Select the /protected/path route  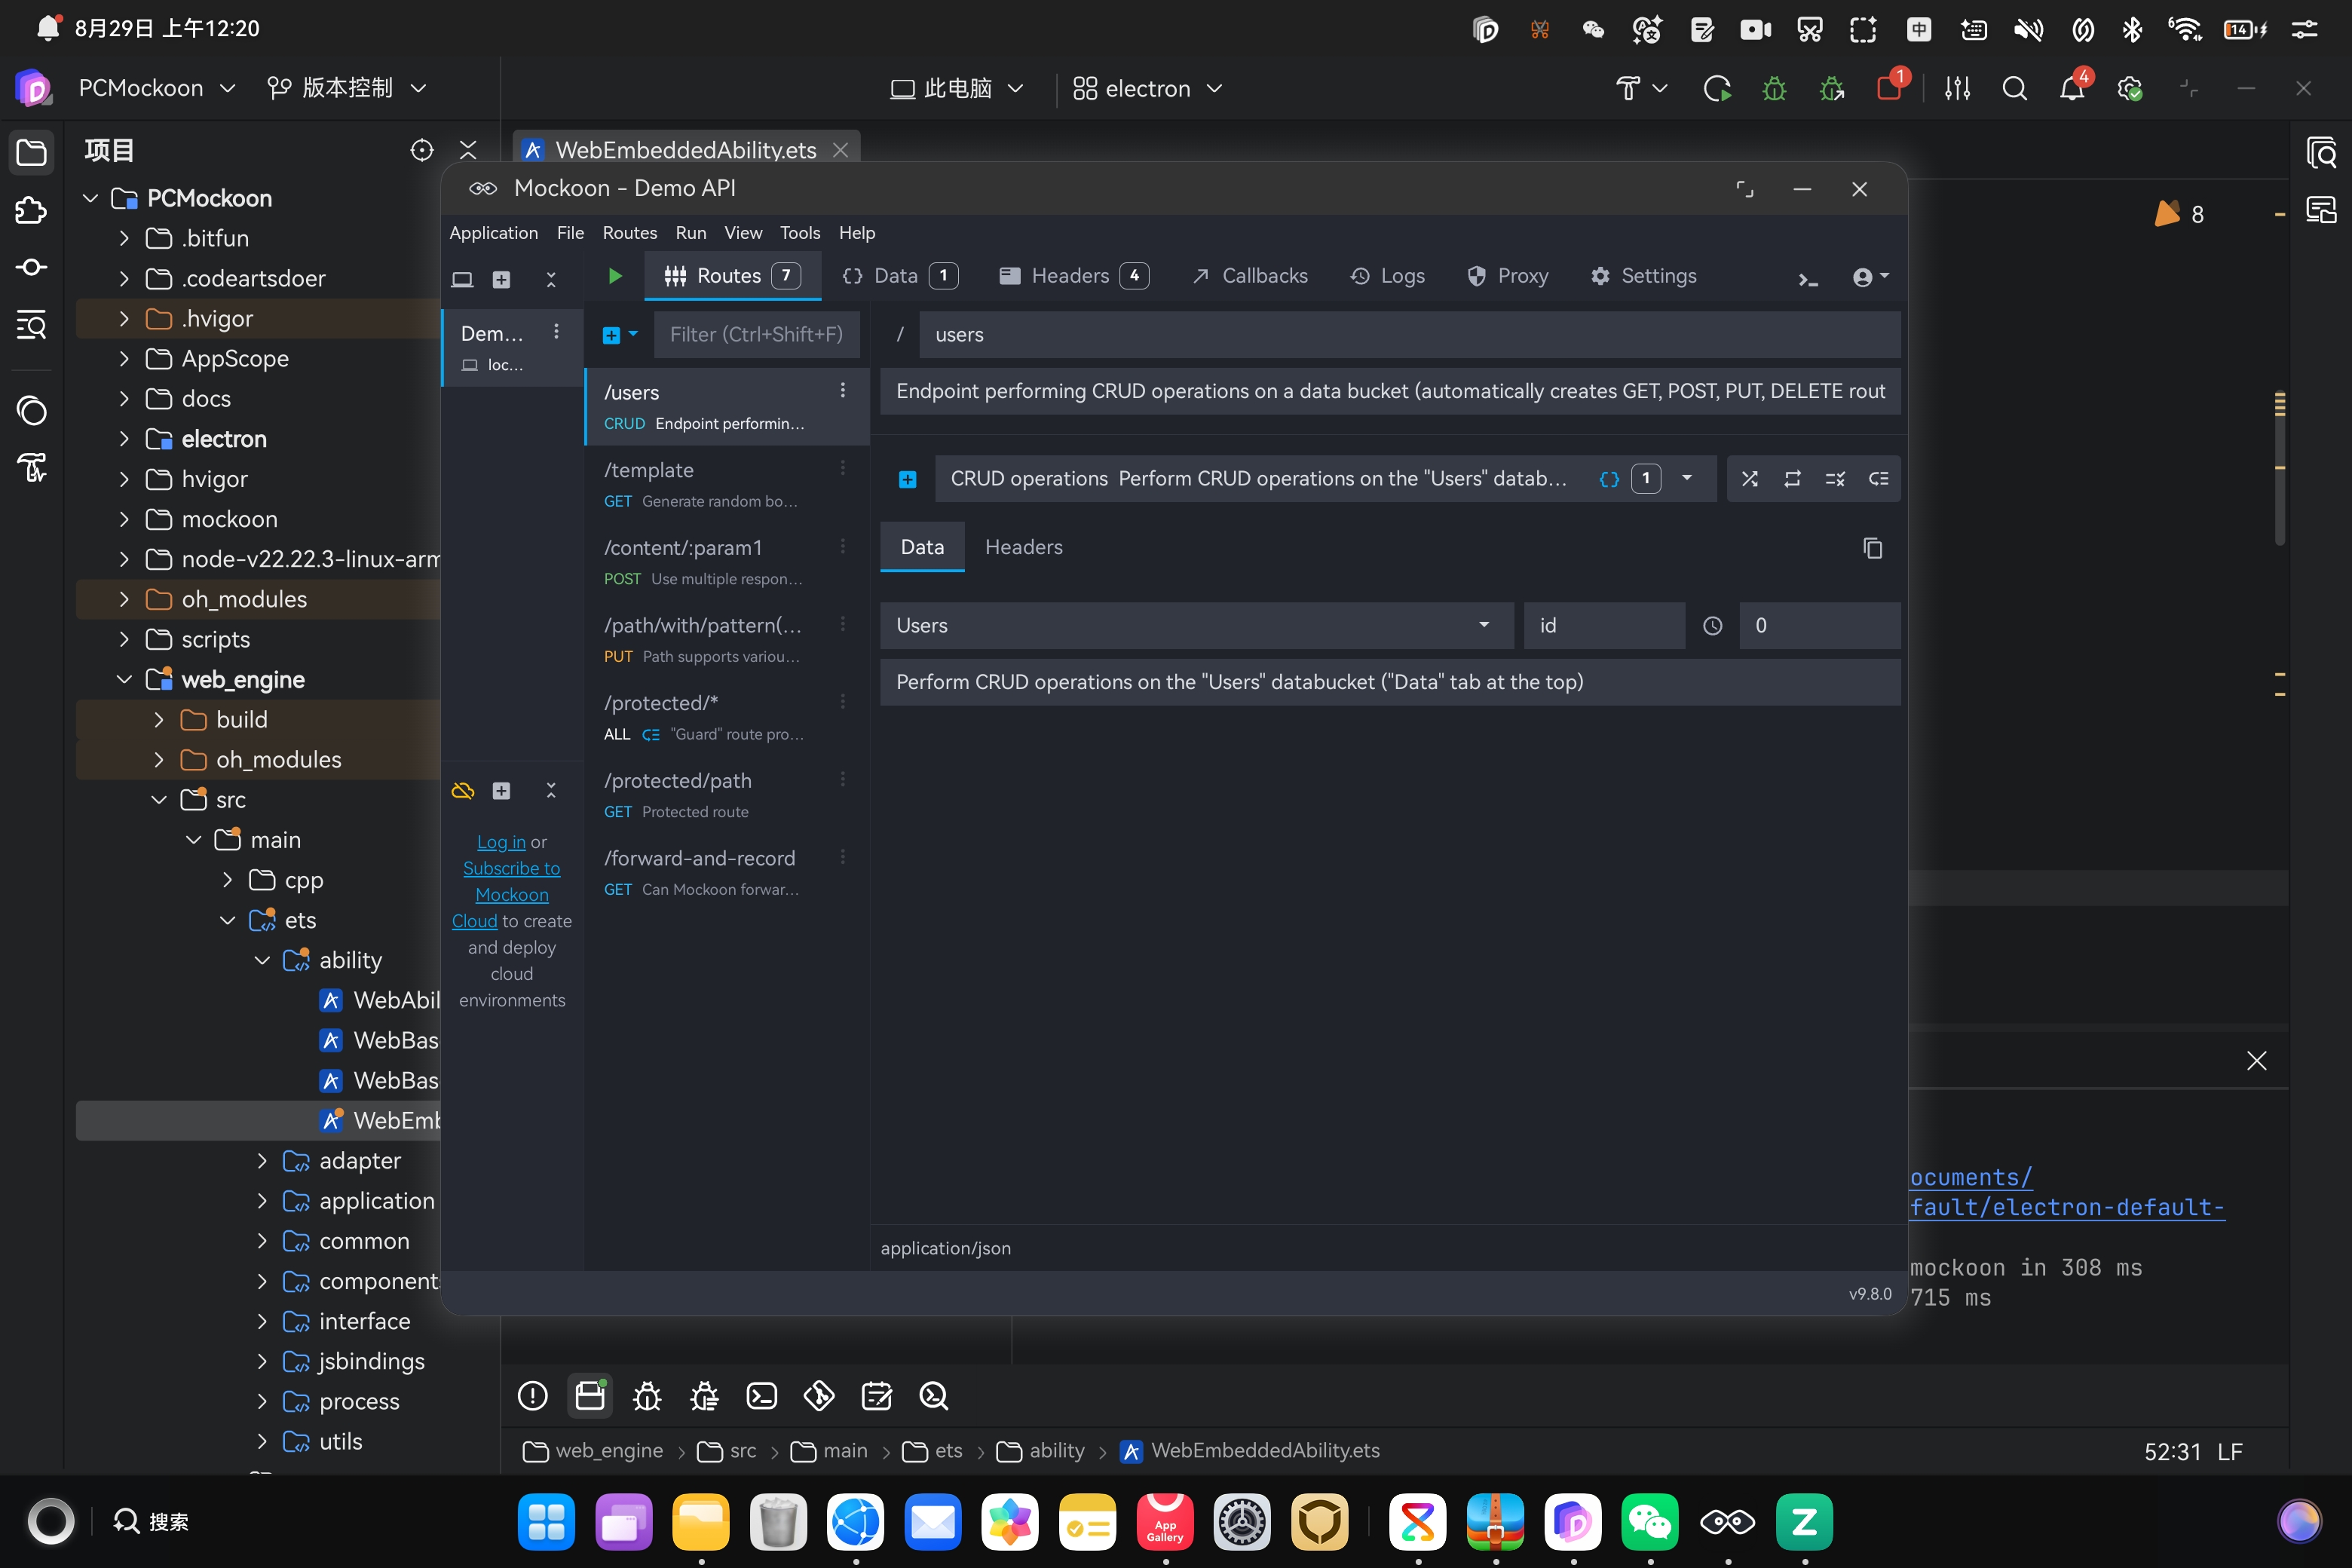point(727,795)
